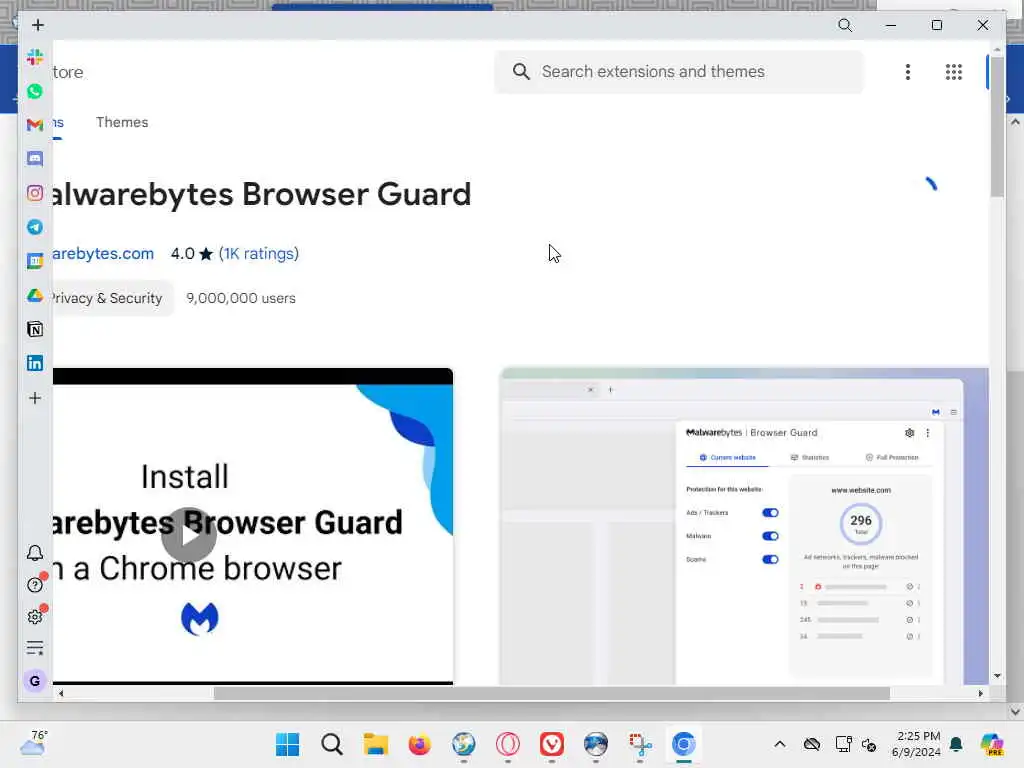Screen dimensions: 1024x768
Task: Open File Explorer from the taskbar
Action: pos(376,744)
